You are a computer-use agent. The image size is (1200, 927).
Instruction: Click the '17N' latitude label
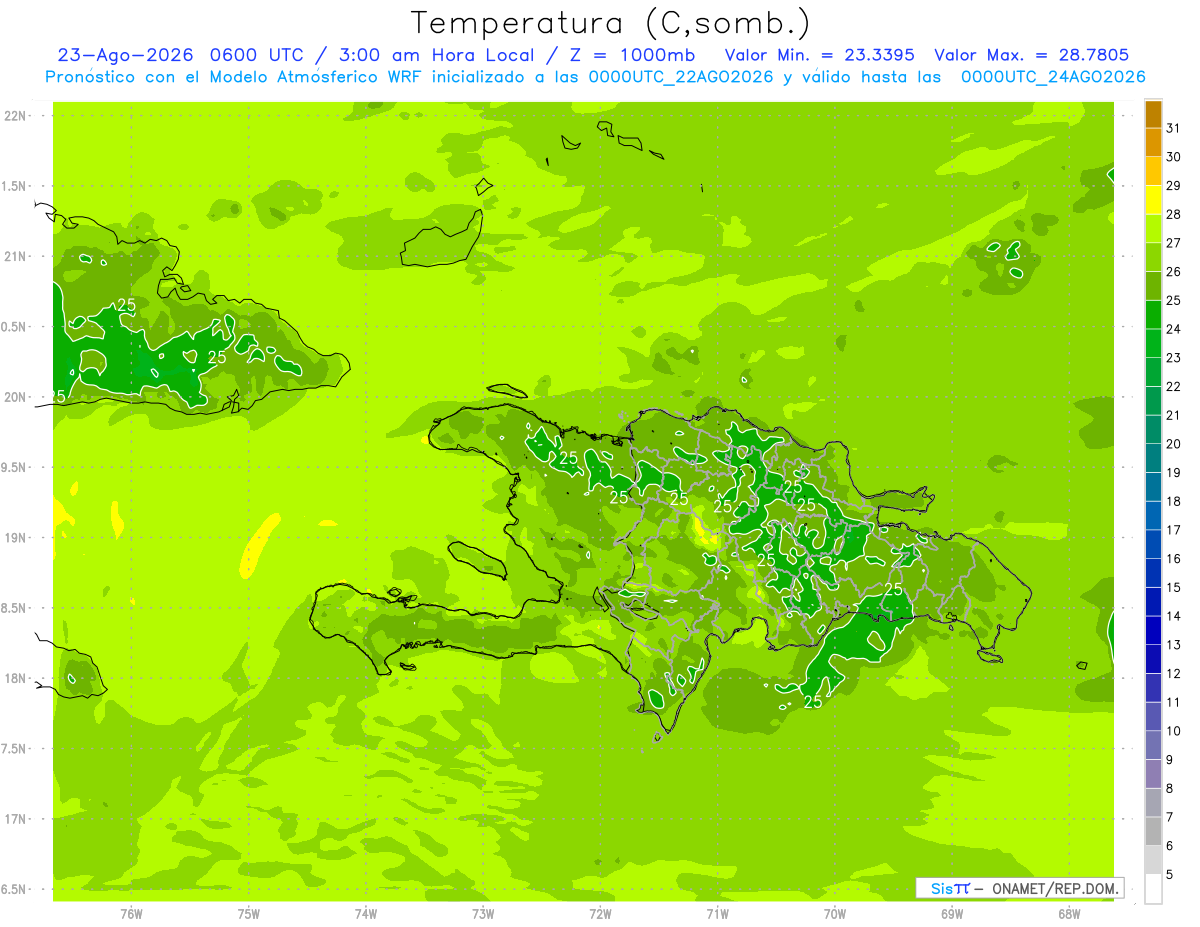tap(14, 819)
